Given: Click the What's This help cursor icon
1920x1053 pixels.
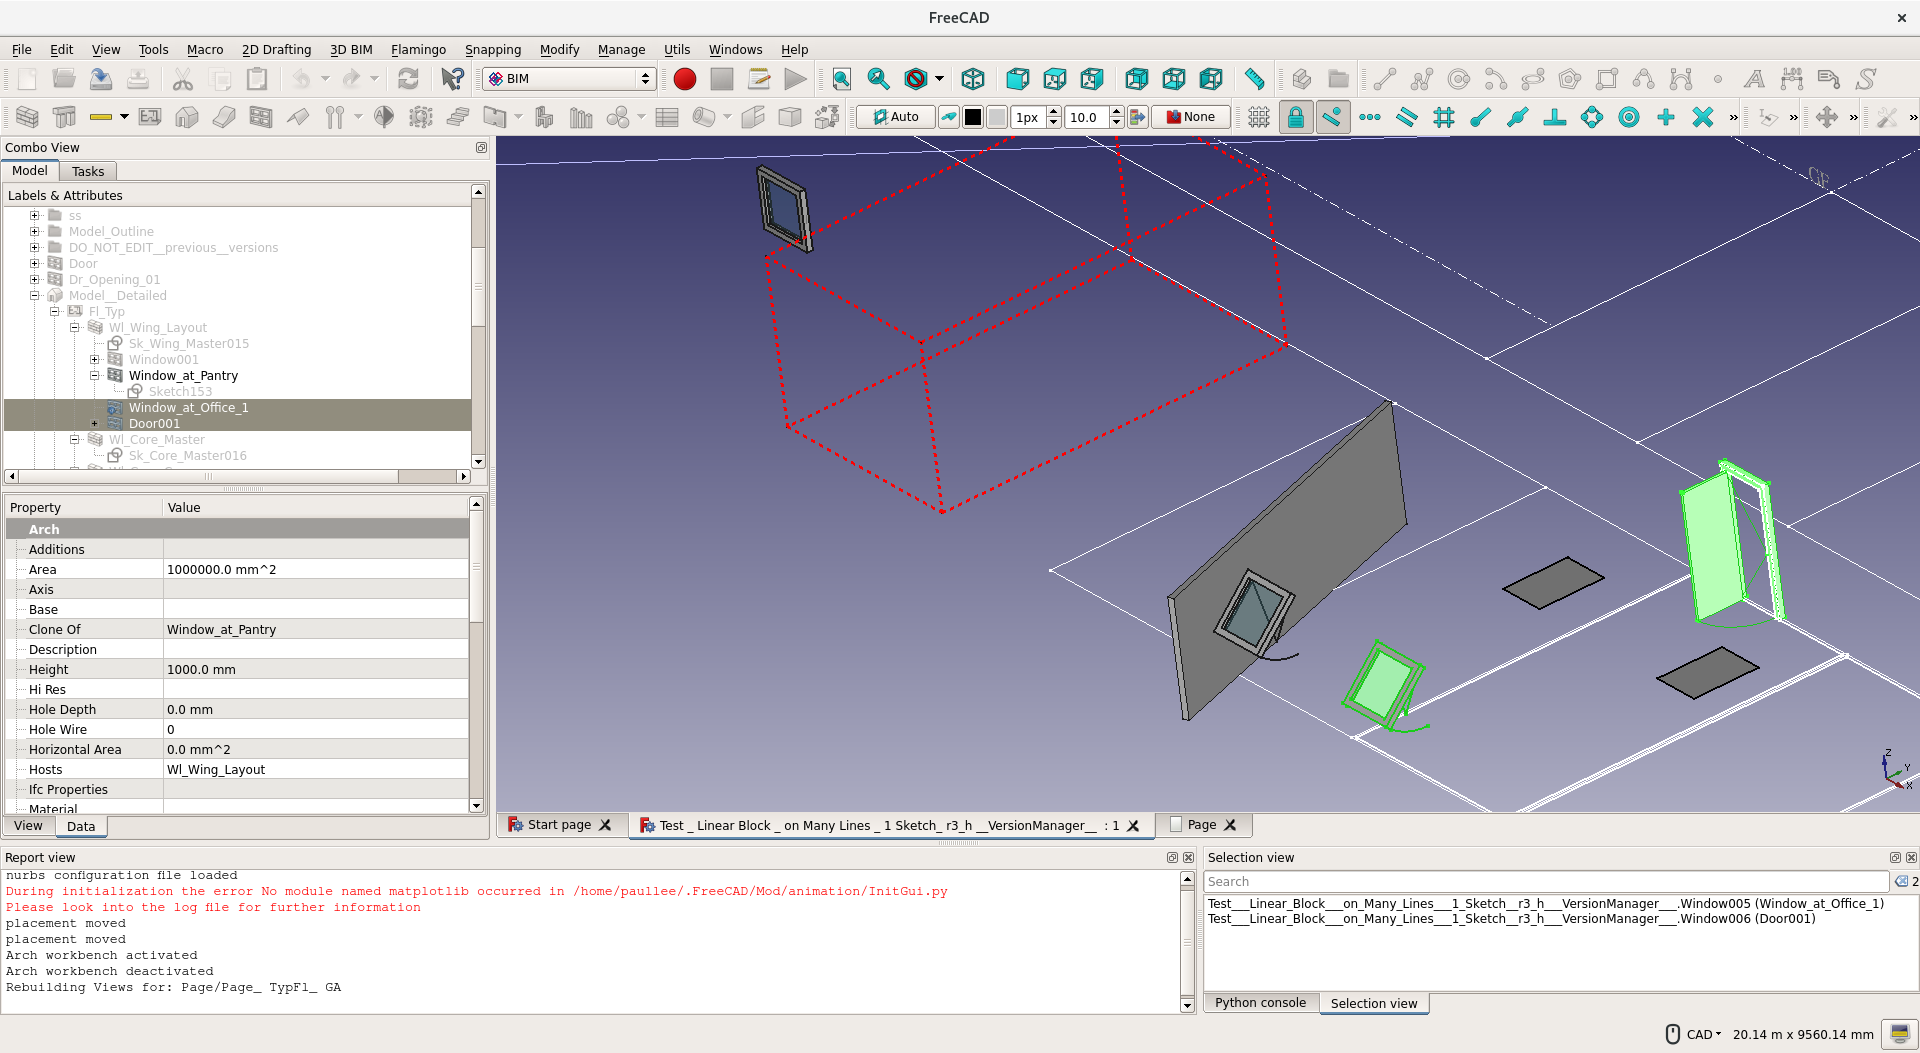Looking at the screenshot, I should coord(452,79).
